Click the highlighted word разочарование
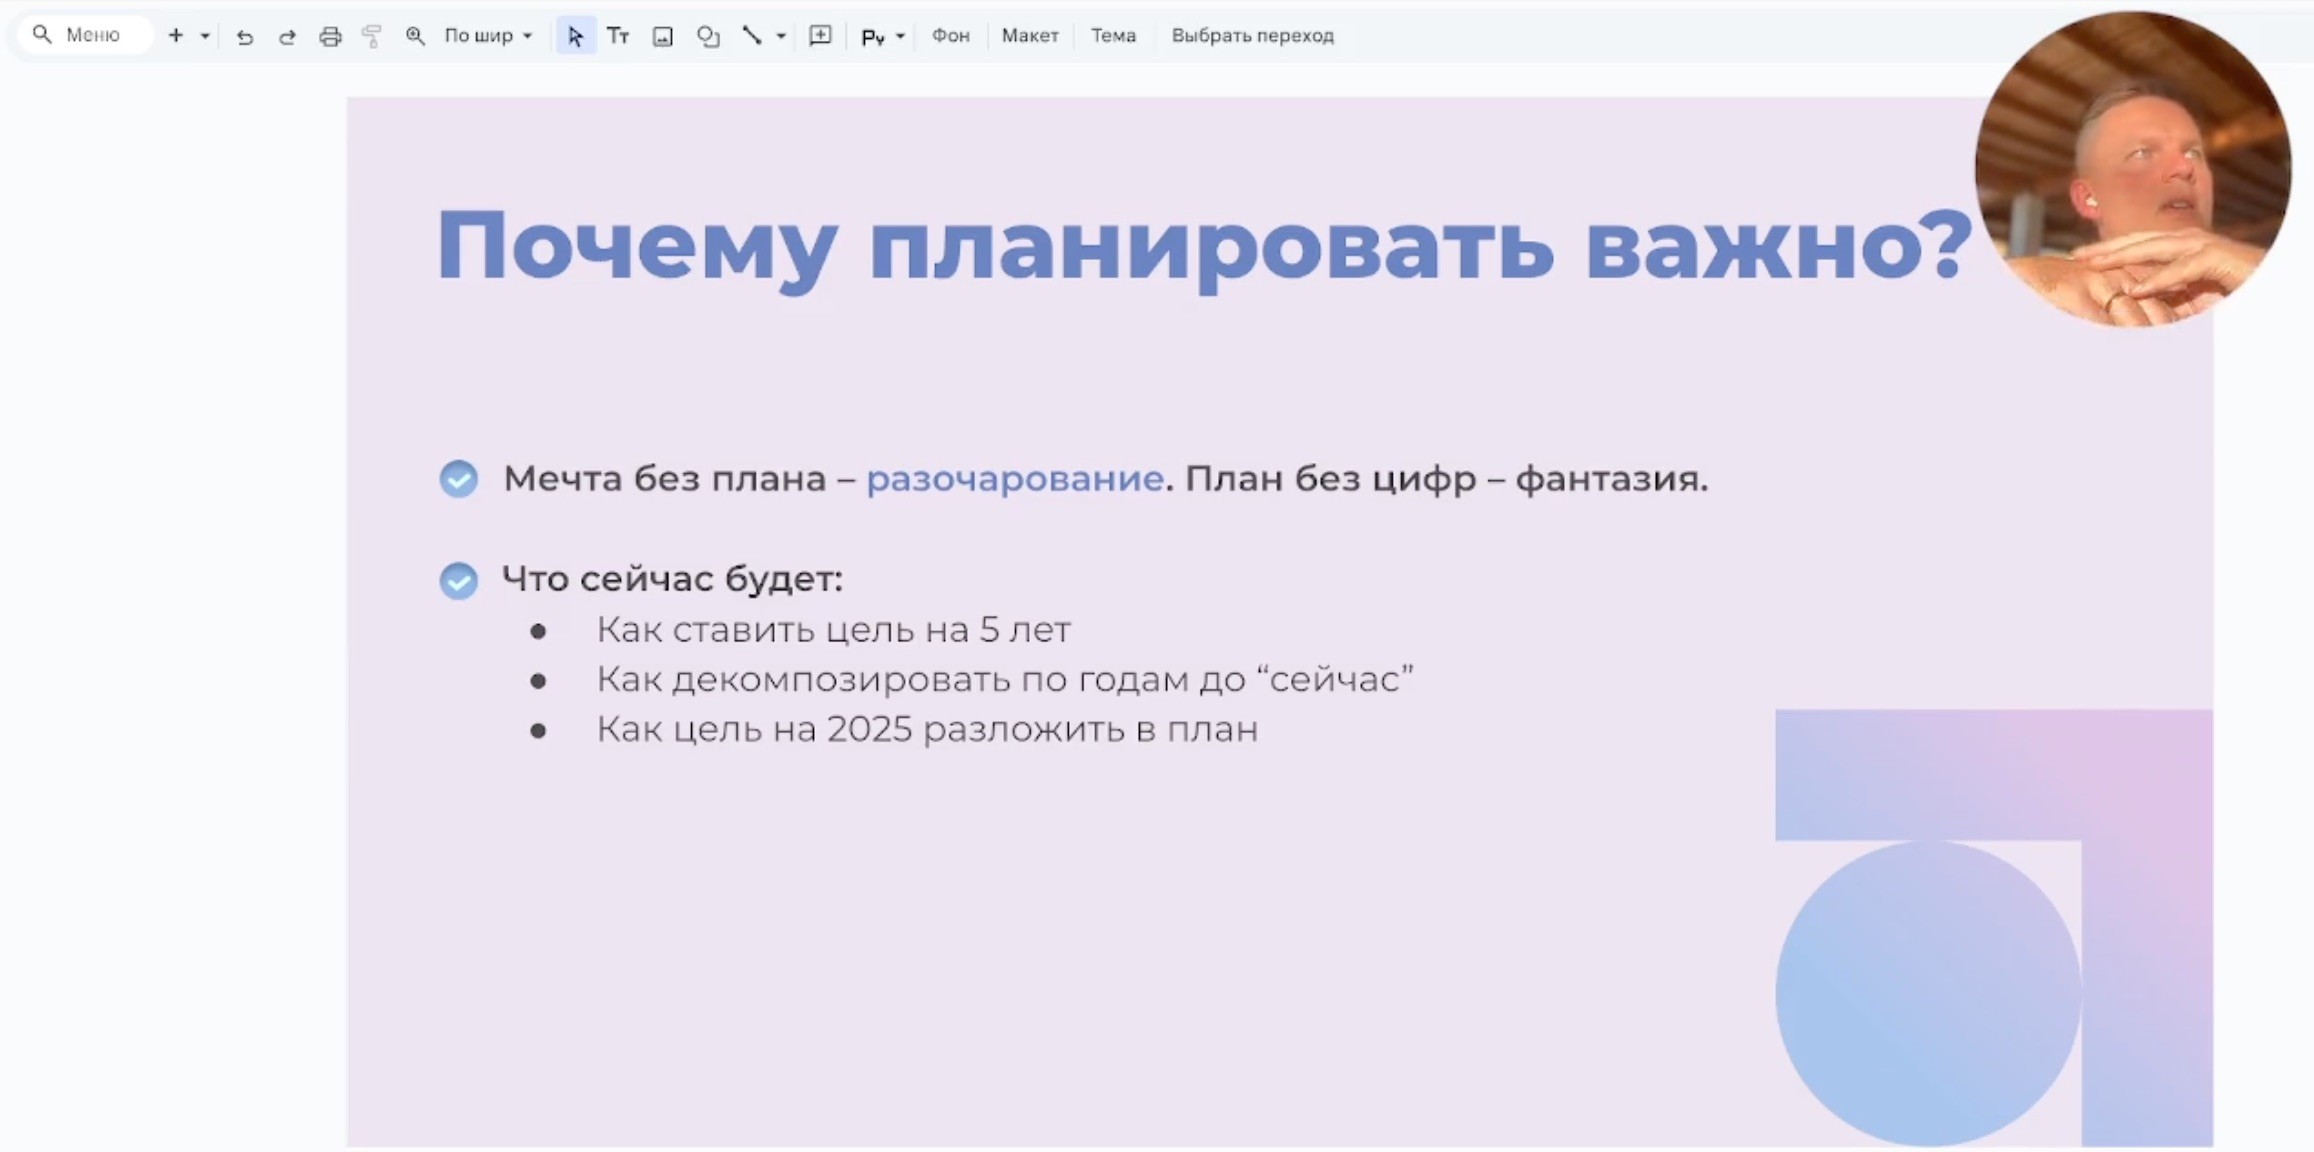Image resolution: width=2314 pixels, height=1152 pixels. pos(1014,479)
